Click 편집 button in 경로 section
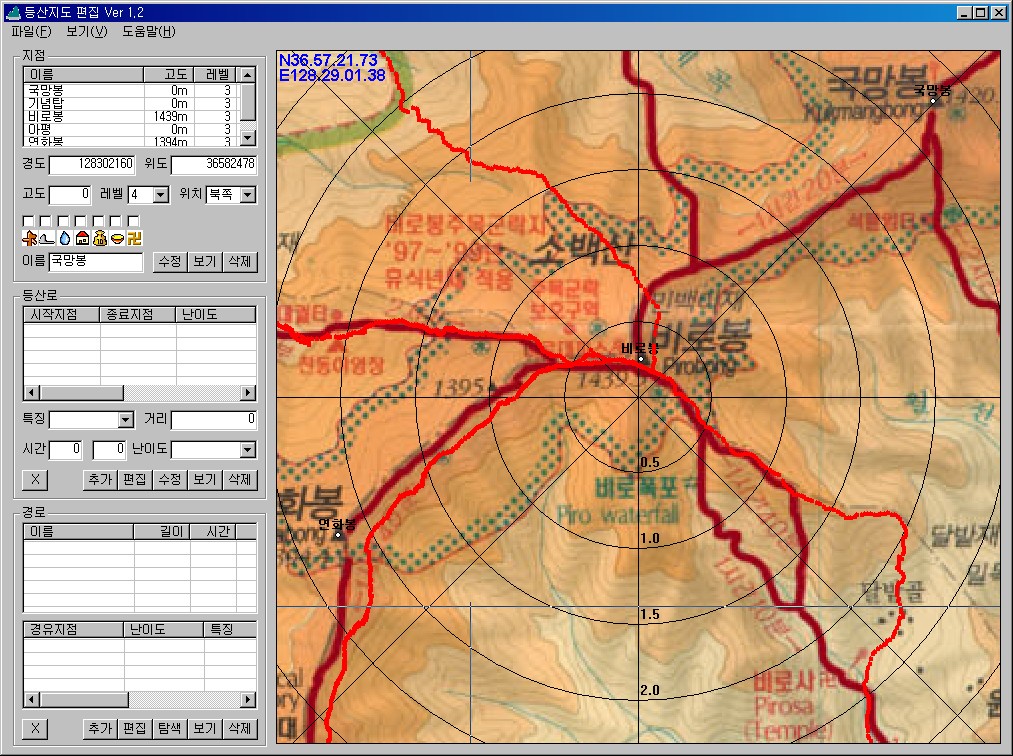Screen dimensions: 1013x756 click(x=135, y=728)
